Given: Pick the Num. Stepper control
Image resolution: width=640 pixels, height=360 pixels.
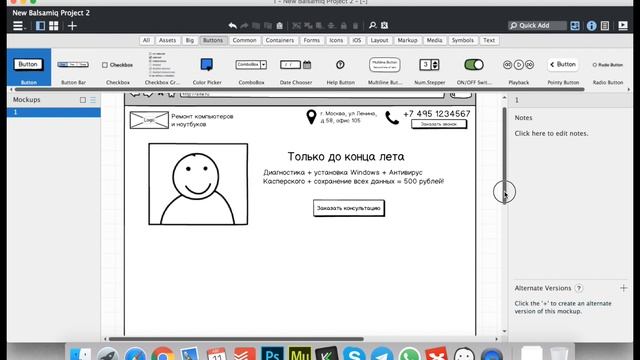Looking at the screenshot, I should click(x=429, y=67).
